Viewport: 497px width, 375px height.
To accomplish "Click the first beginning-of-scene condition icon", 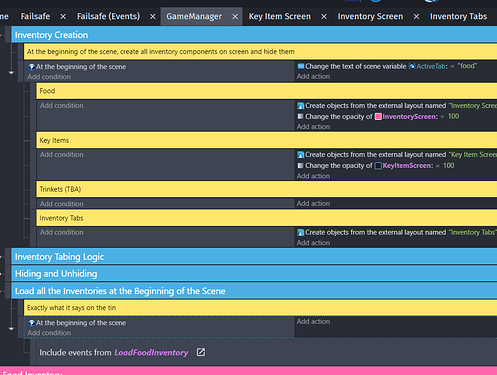I will tap(32, 67).
